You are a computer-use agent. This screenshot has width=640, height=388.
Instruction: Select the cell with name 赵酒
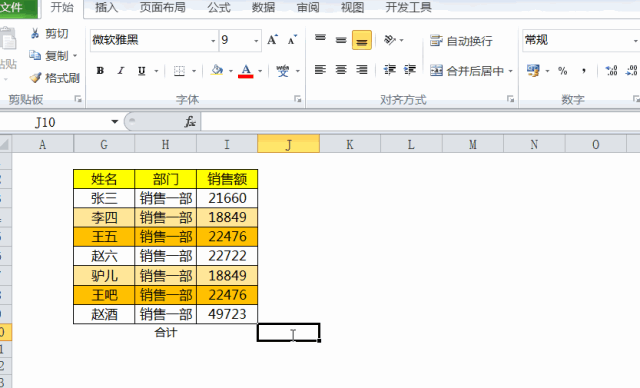coord(104,314)
